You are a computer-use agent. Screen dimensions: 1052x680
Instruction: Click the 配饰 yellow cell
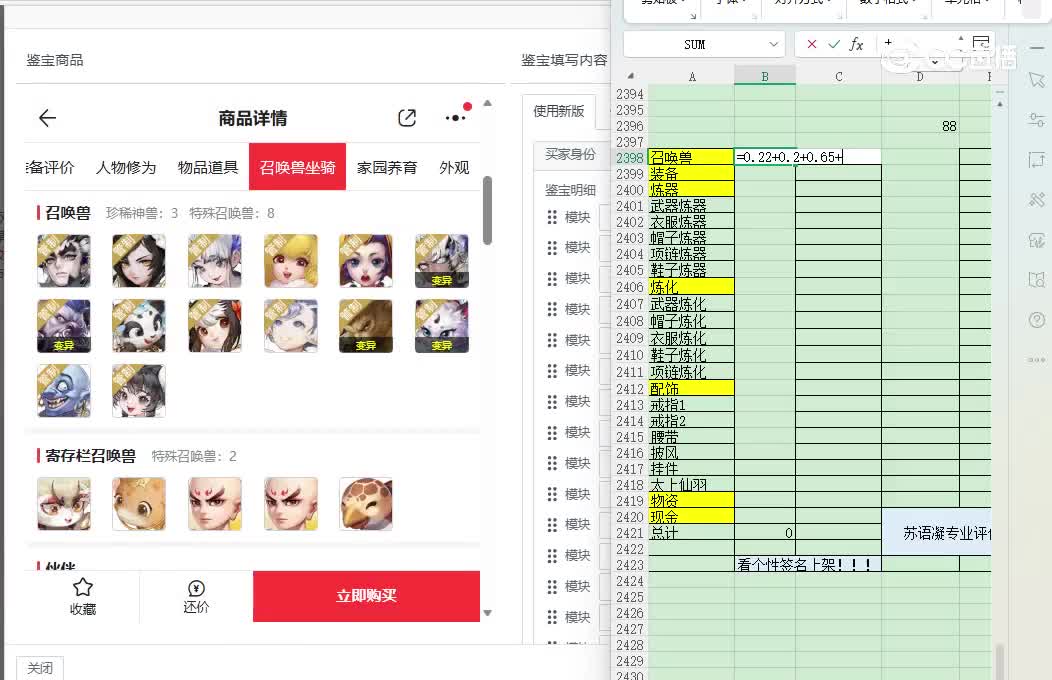(691, 389)
